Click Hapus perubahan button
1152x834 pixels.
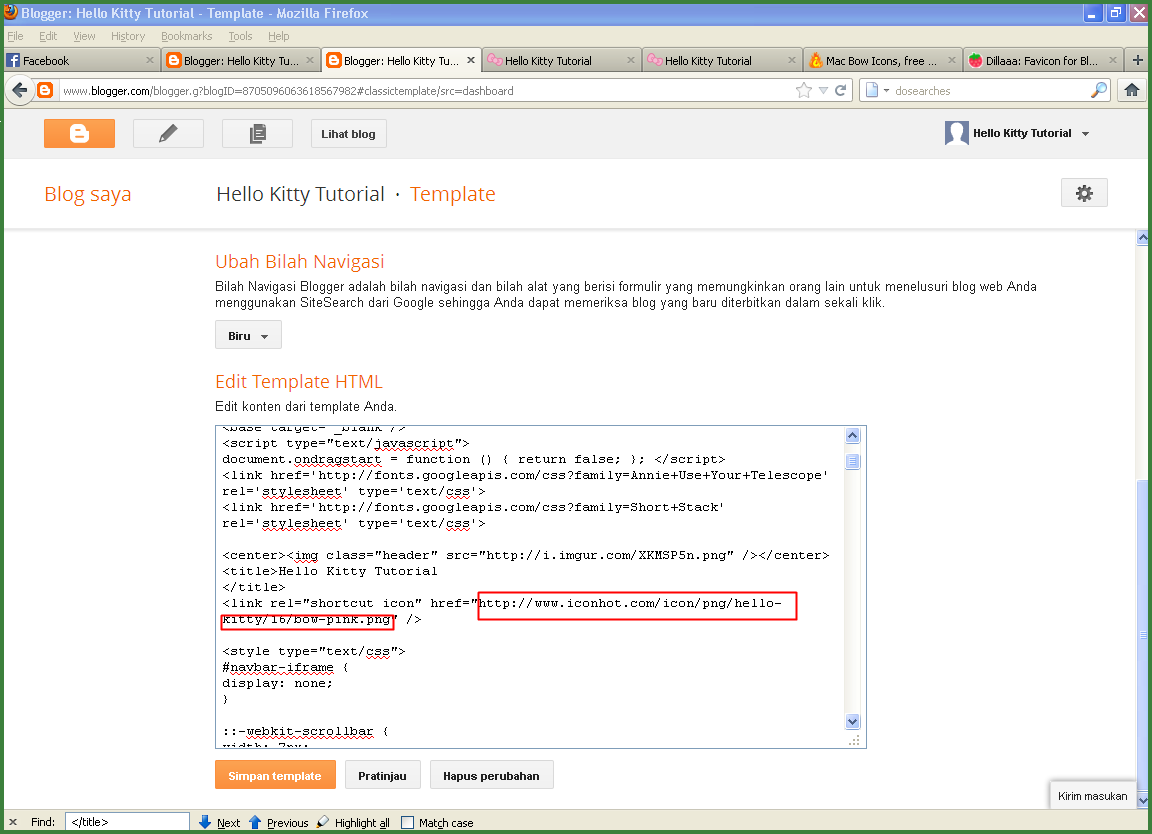coord(491,775)
